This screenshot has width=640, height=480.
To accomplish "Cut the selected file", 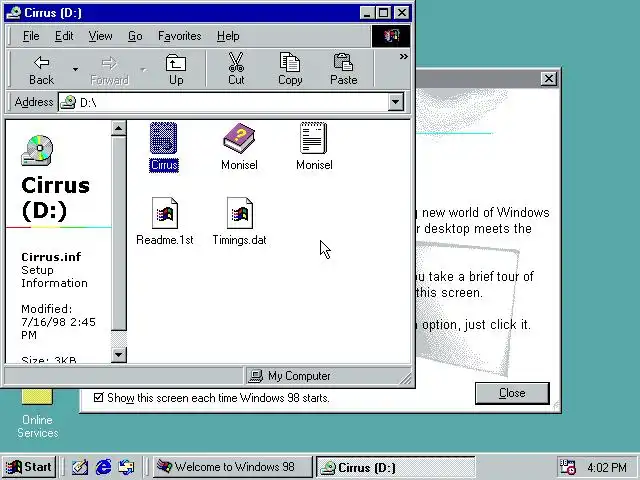I will click(236, 69).
